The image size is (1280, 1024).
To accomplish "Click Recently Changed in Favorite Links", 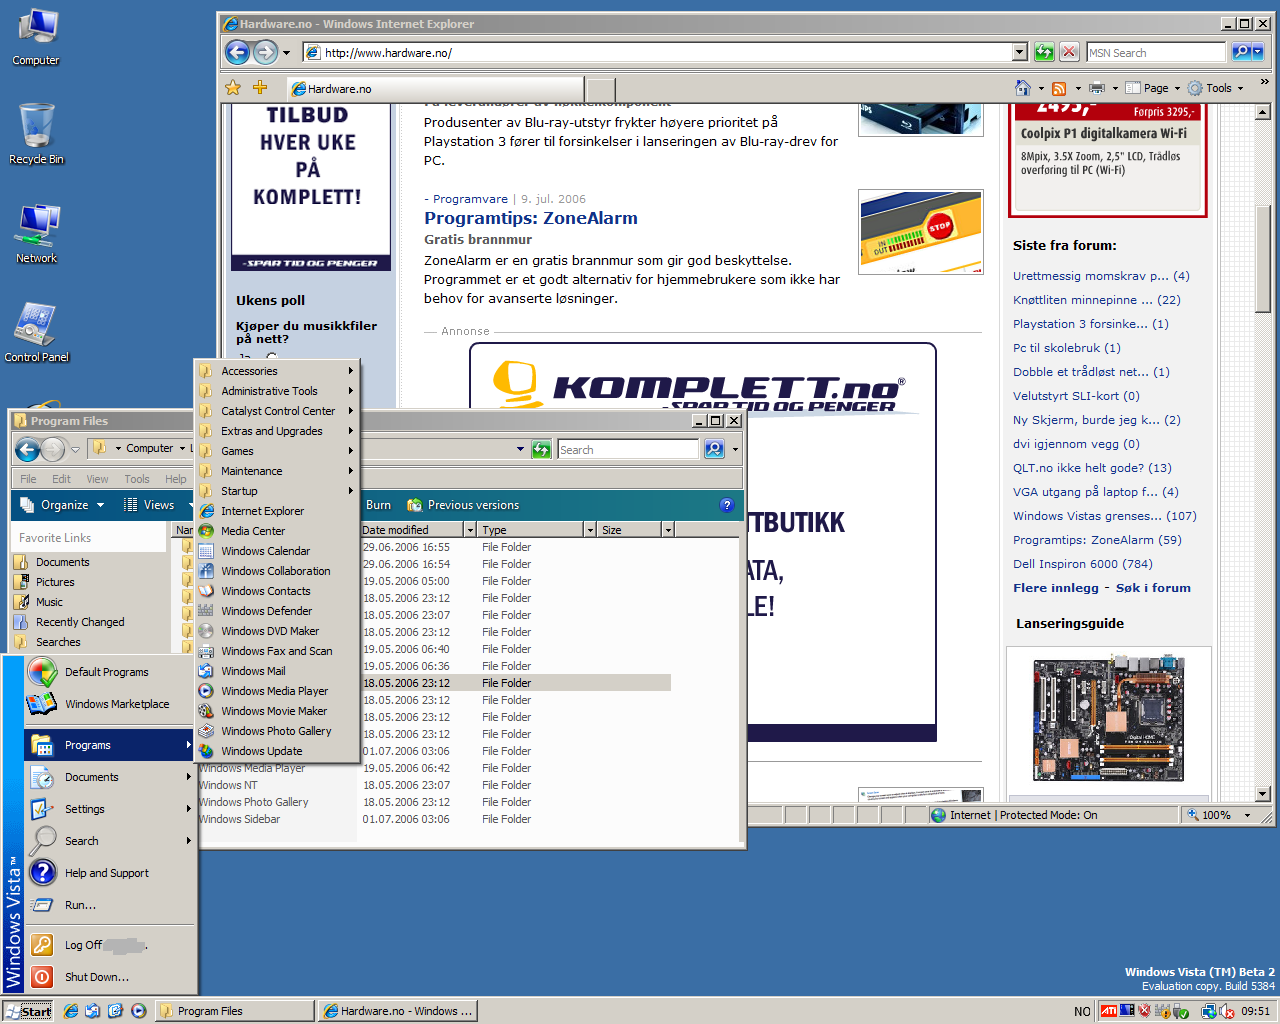I will click(80, 622).
